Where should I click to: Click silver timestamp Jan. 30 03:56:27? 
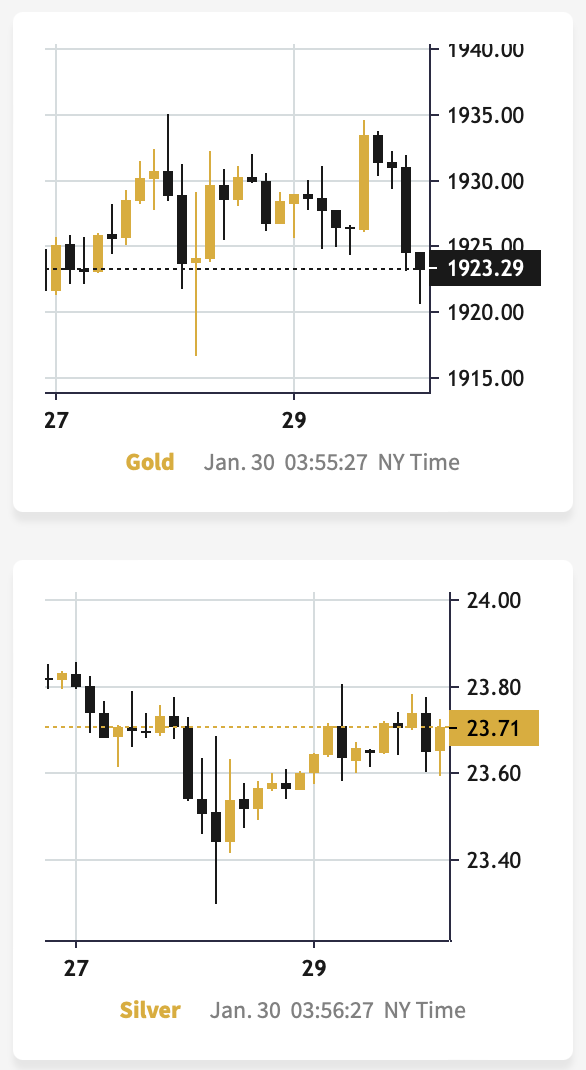292,1010
